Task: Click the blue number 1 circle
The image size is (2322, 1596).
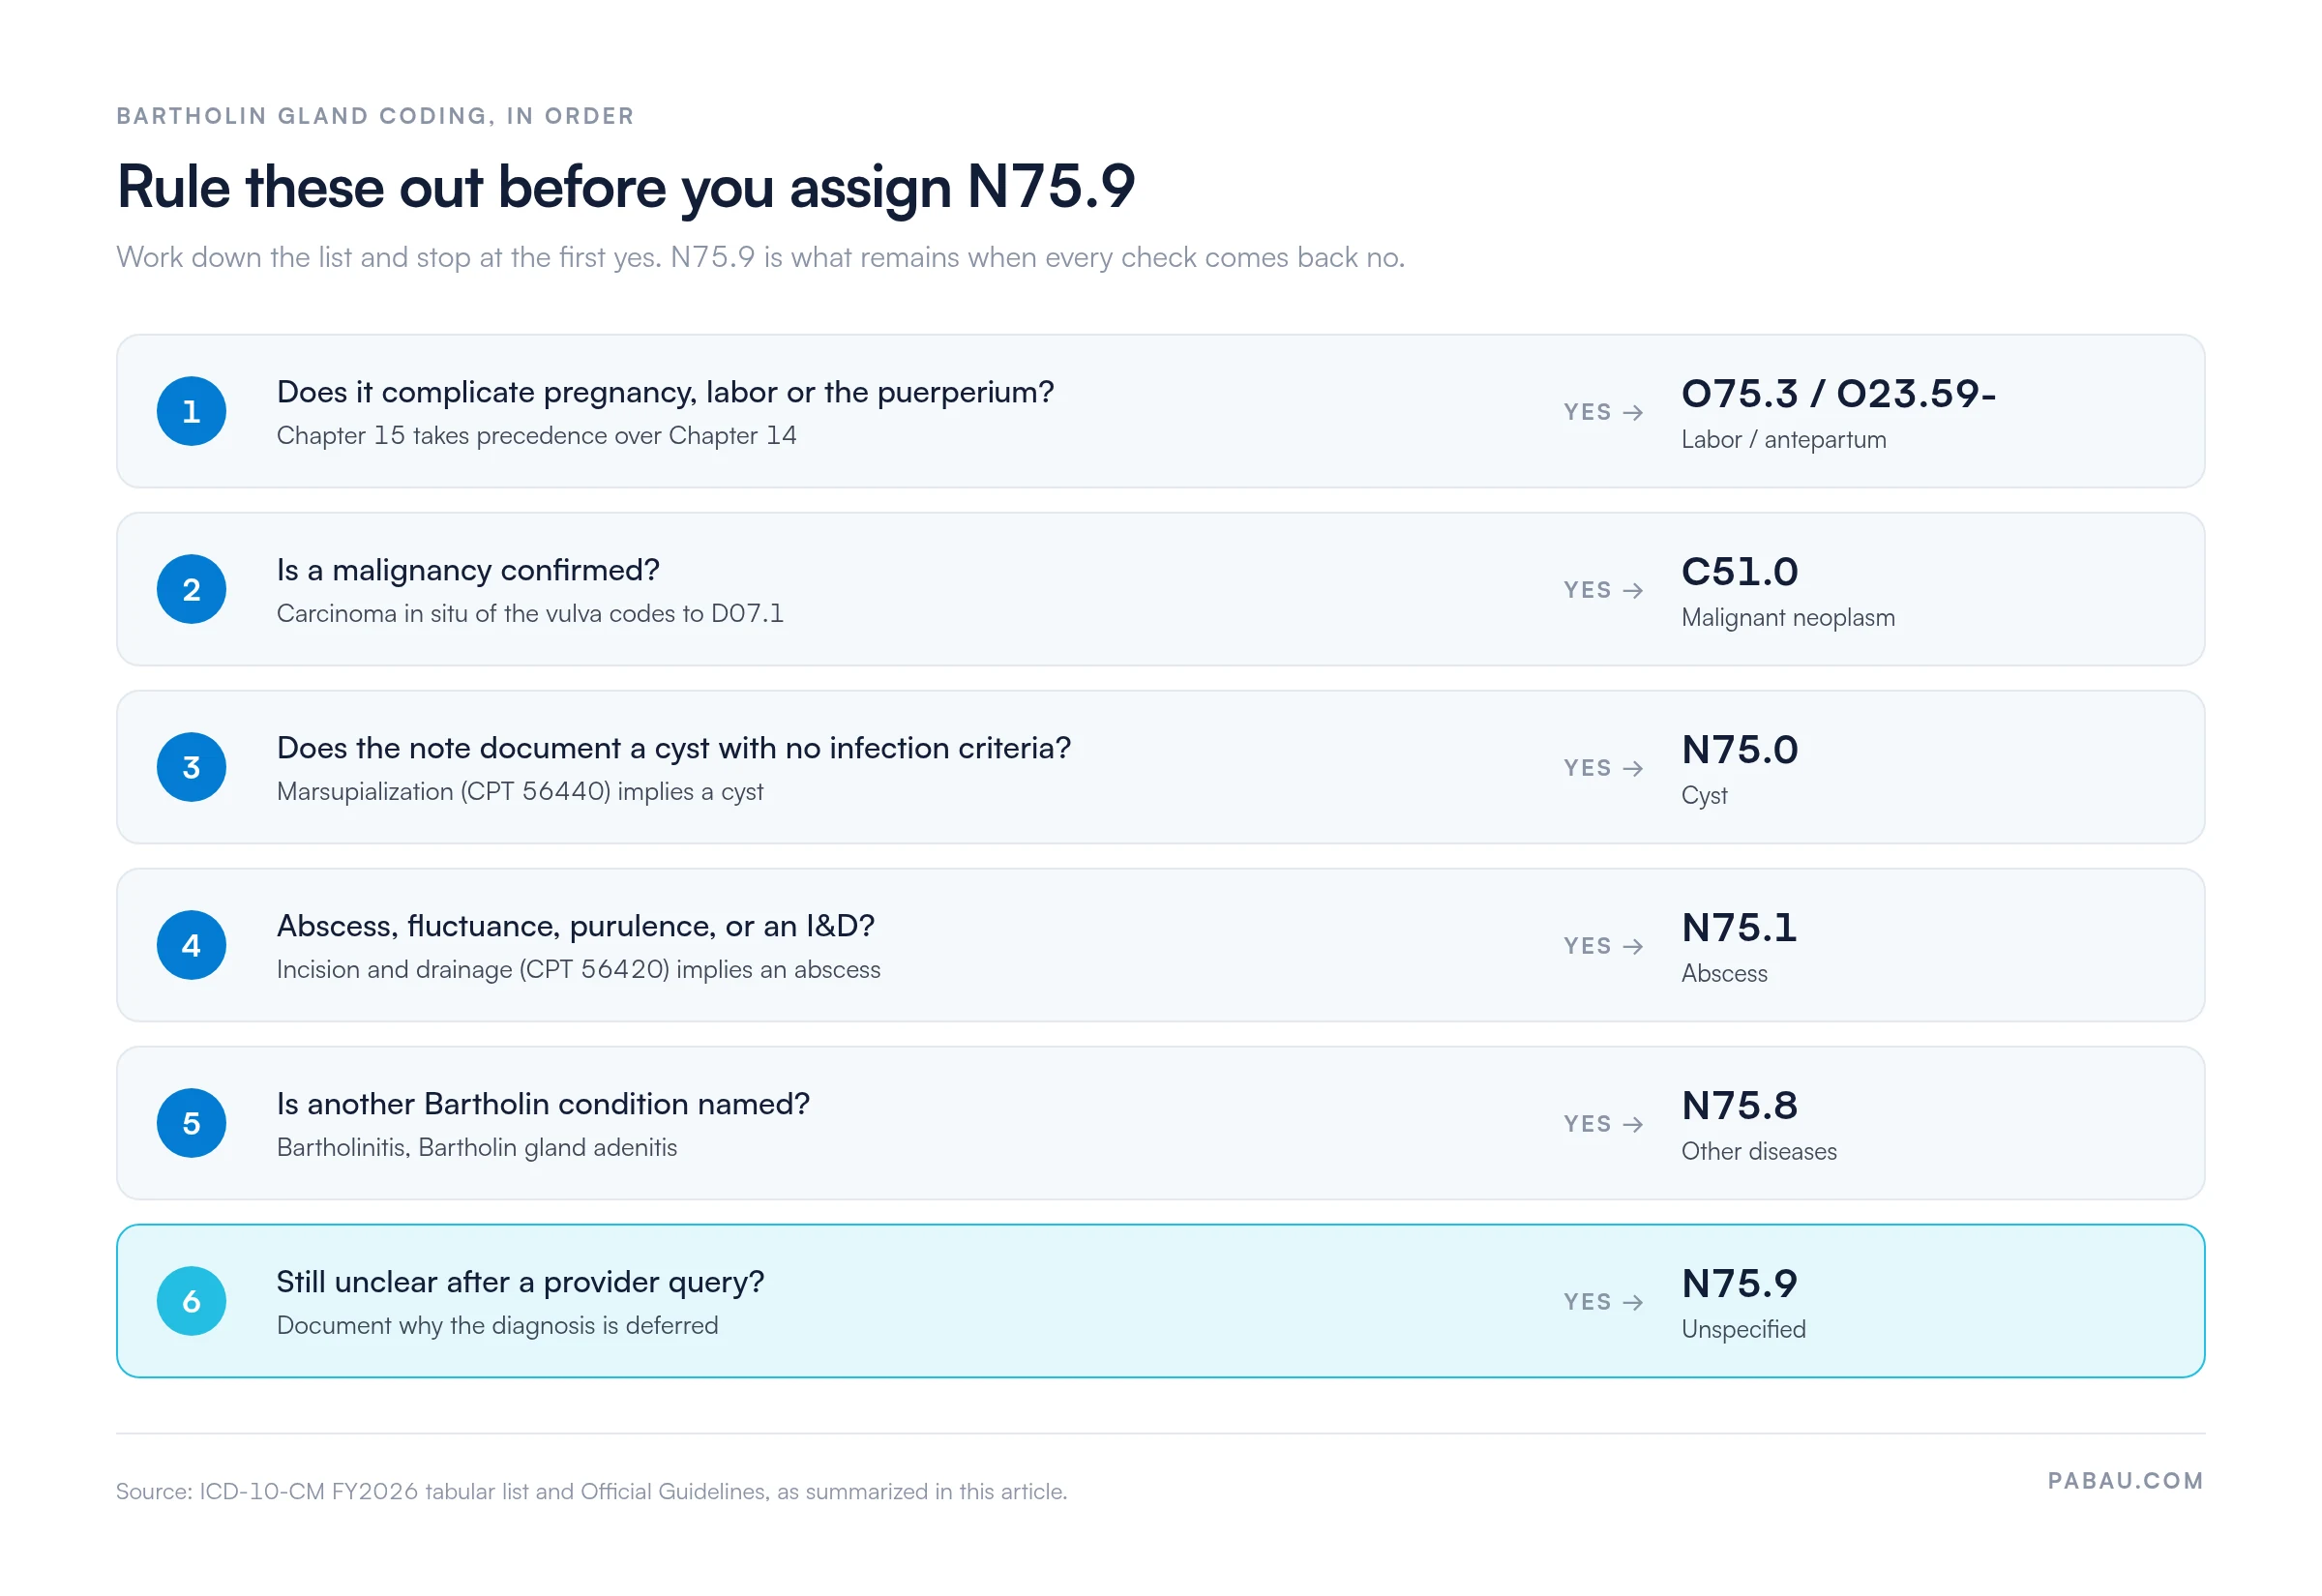Action: click(x=191, y=411)
